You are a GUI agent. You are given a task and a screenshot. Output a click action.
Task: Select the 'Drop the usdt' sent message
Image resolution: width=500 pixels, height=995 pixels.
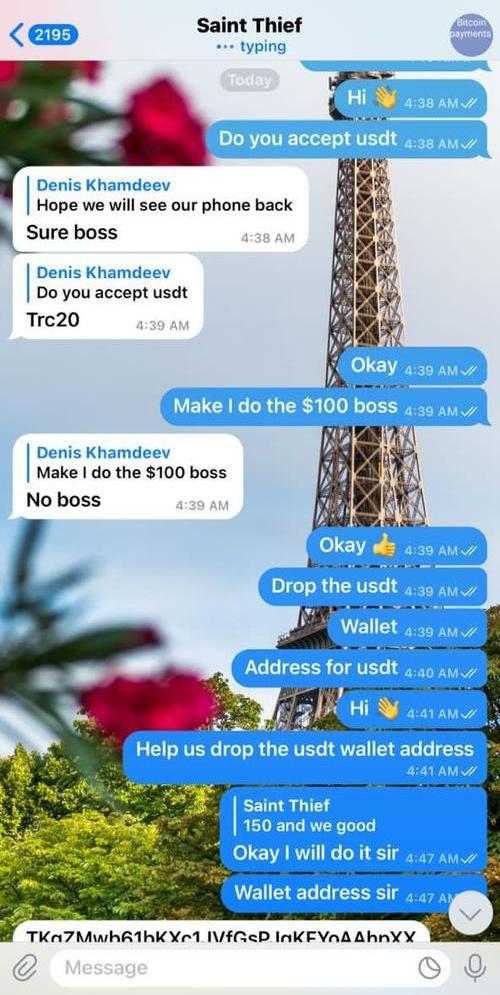coord(374,587)
